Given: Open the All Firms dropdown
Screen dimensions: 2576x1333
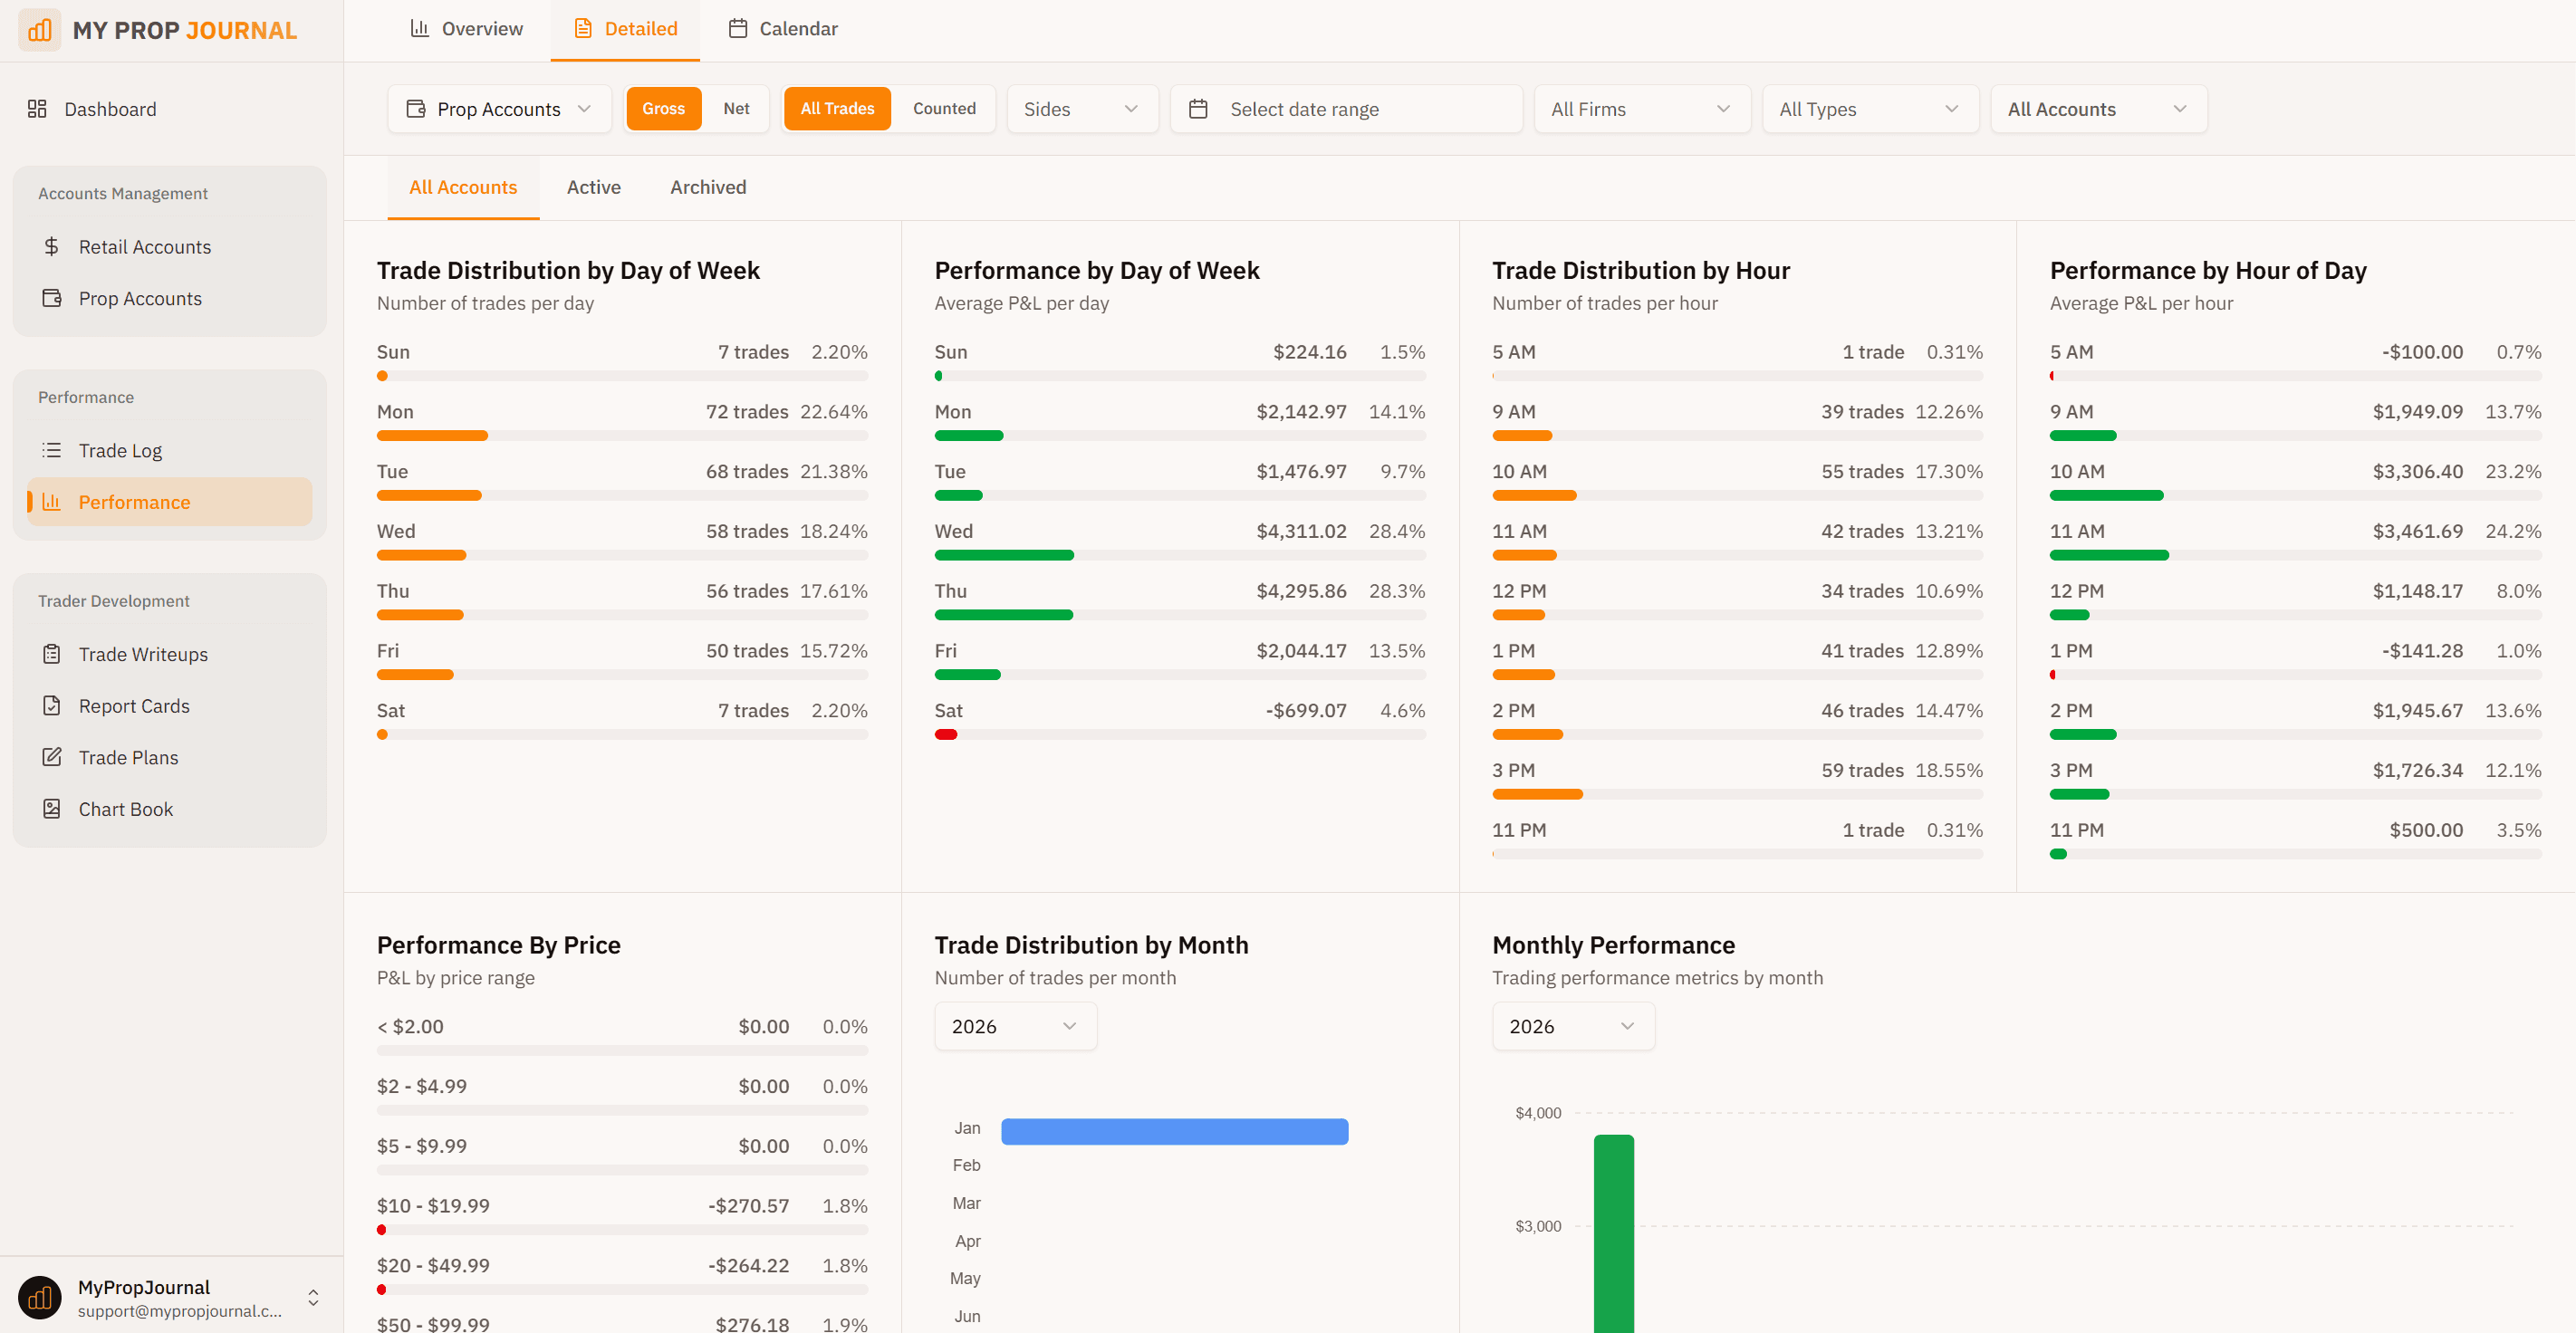Looking at the screenshot, I should [1642, 109].
